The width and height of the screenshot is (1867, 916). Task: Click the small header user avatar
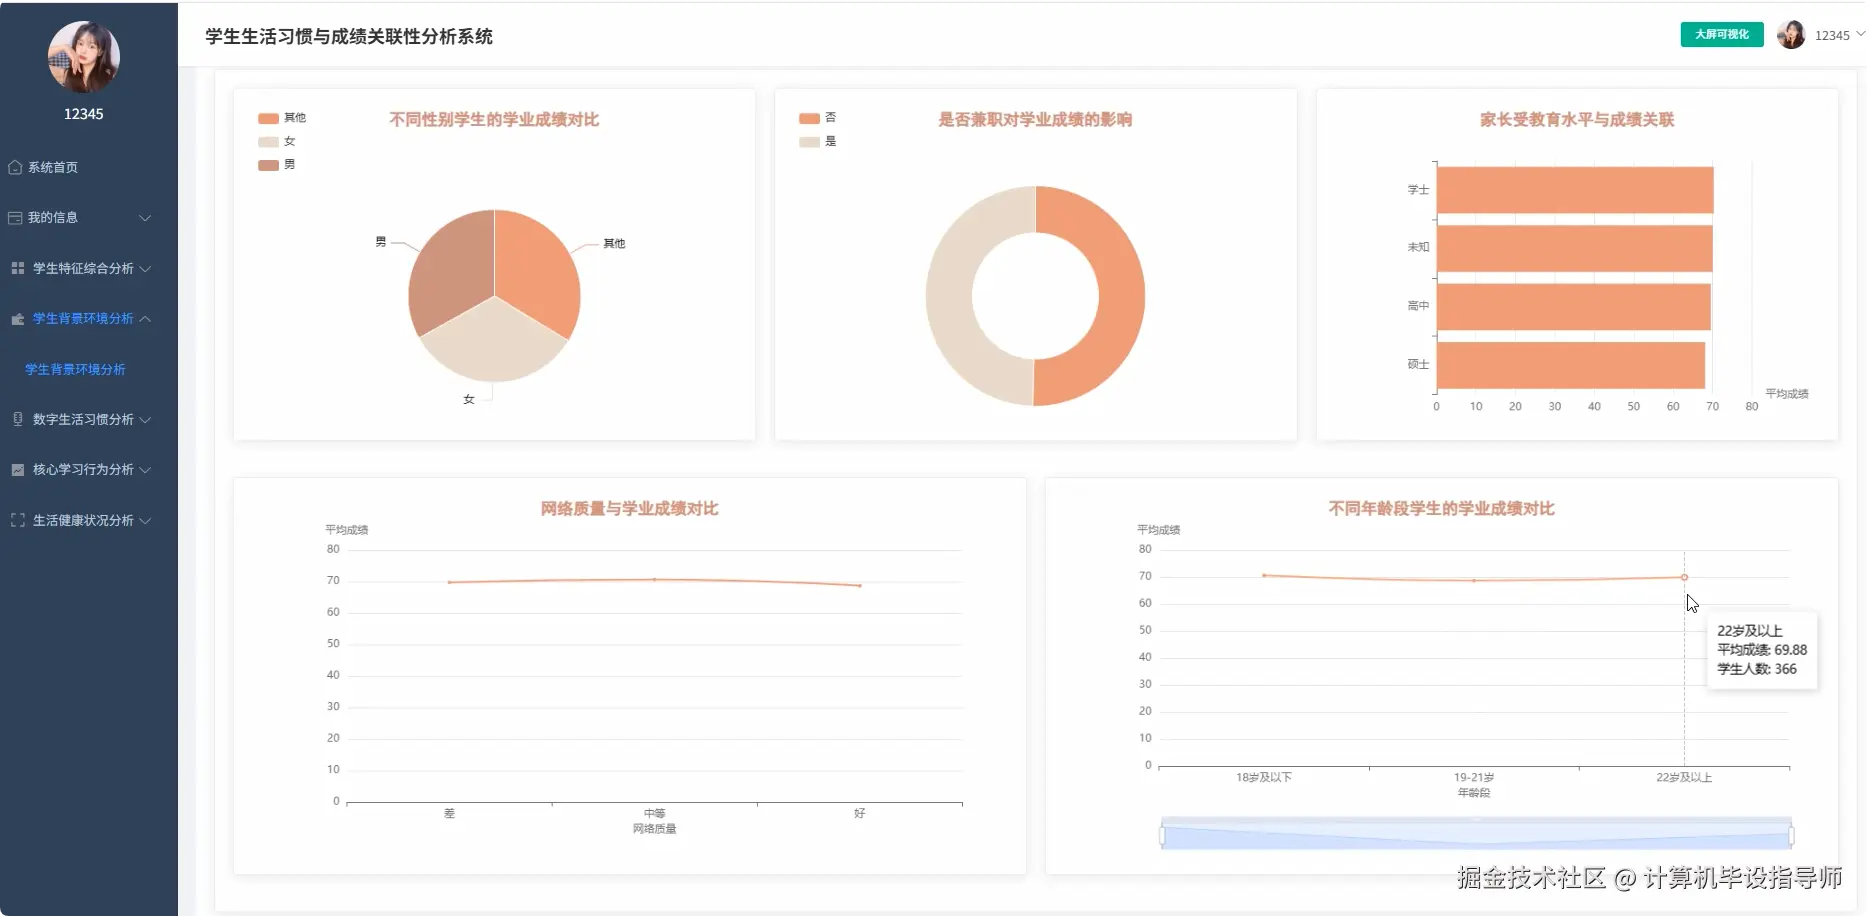tap(1790, 35)
